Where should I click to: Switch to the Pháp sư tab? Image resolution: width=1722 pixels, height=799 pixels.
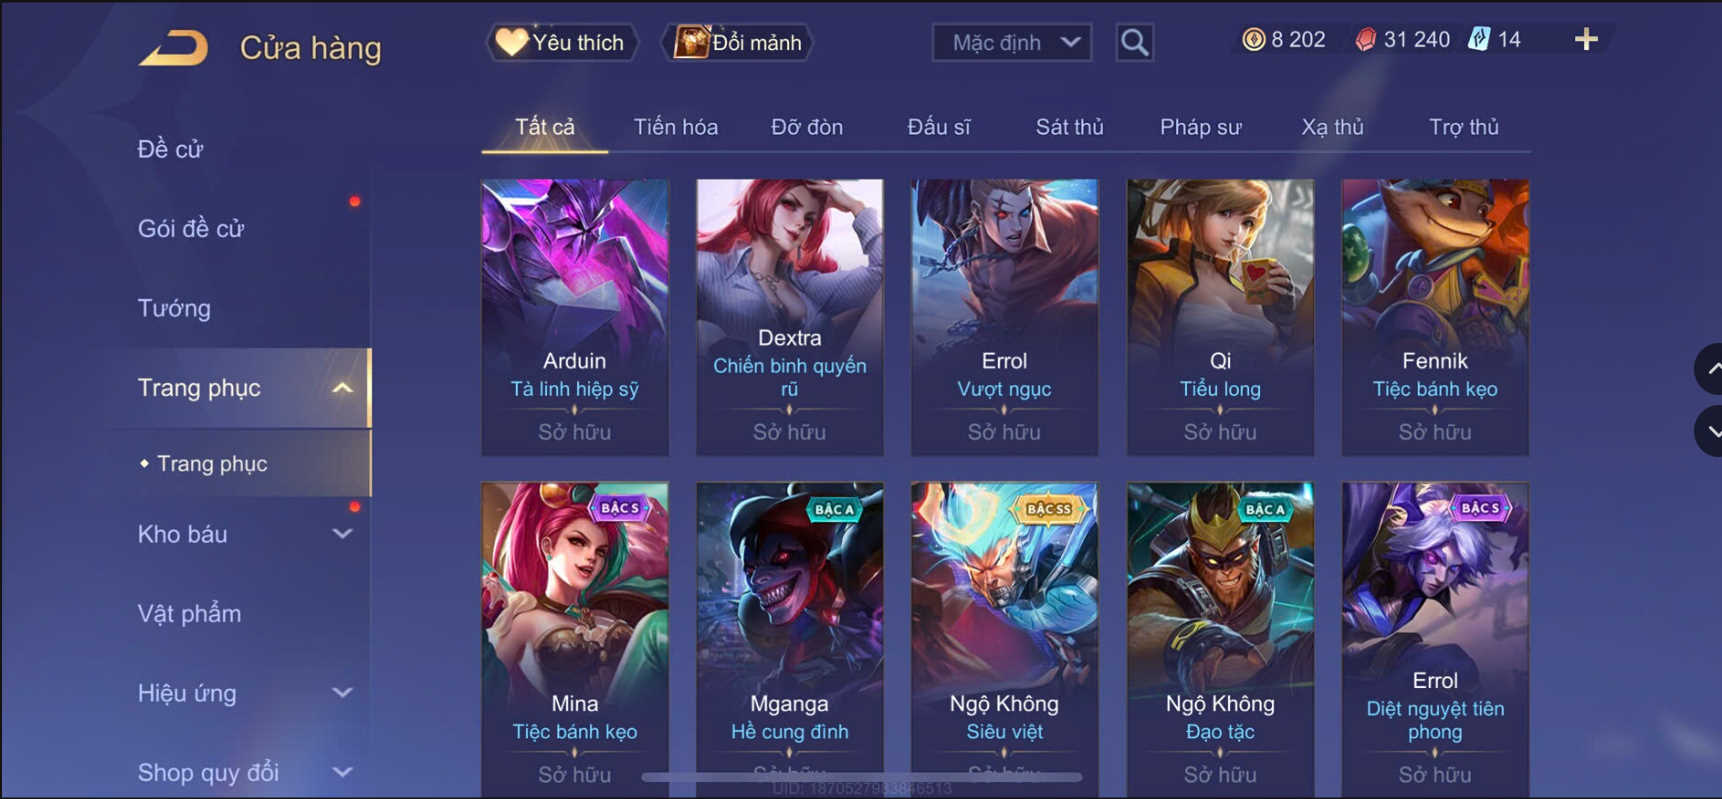coord(1200,127)
